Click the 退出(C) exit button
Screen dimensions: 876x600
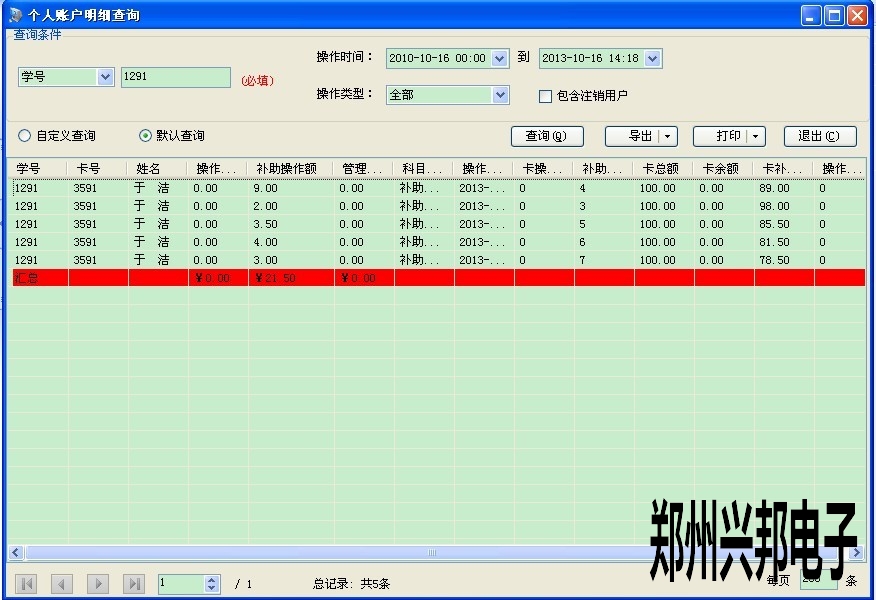pos(820,136)
